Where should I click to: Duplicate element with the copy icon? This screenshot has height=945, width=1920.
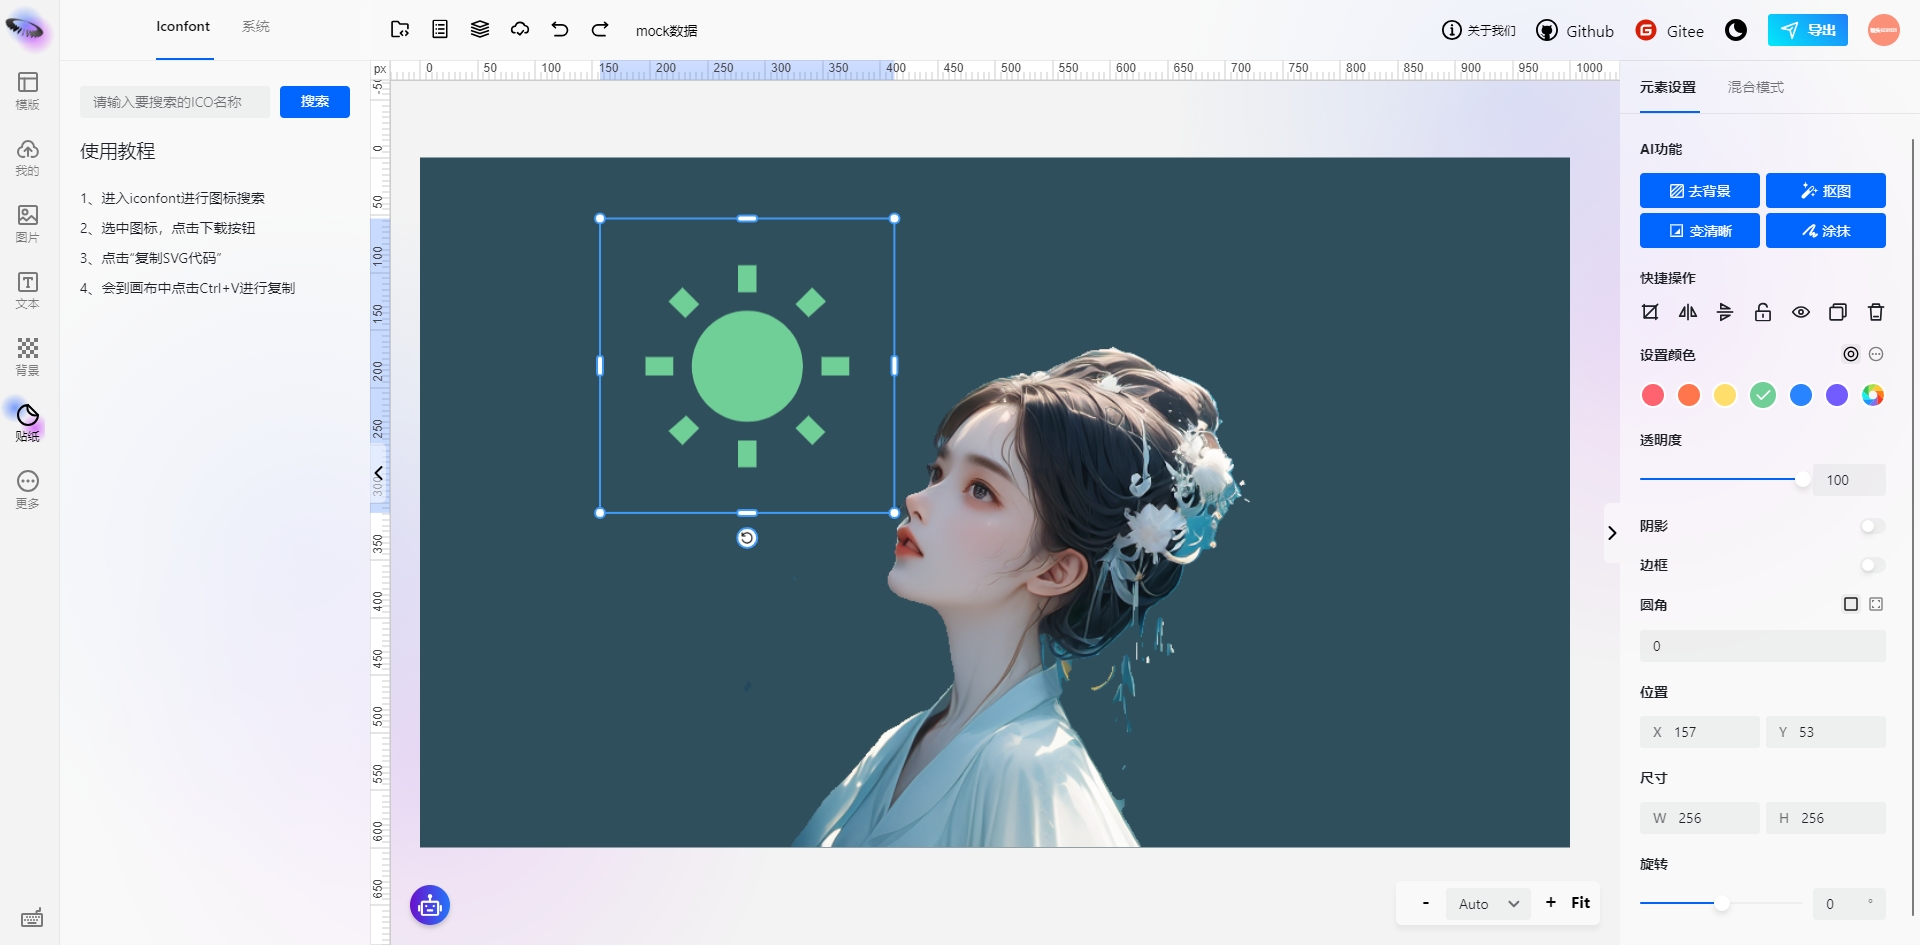click(1838, 312)
